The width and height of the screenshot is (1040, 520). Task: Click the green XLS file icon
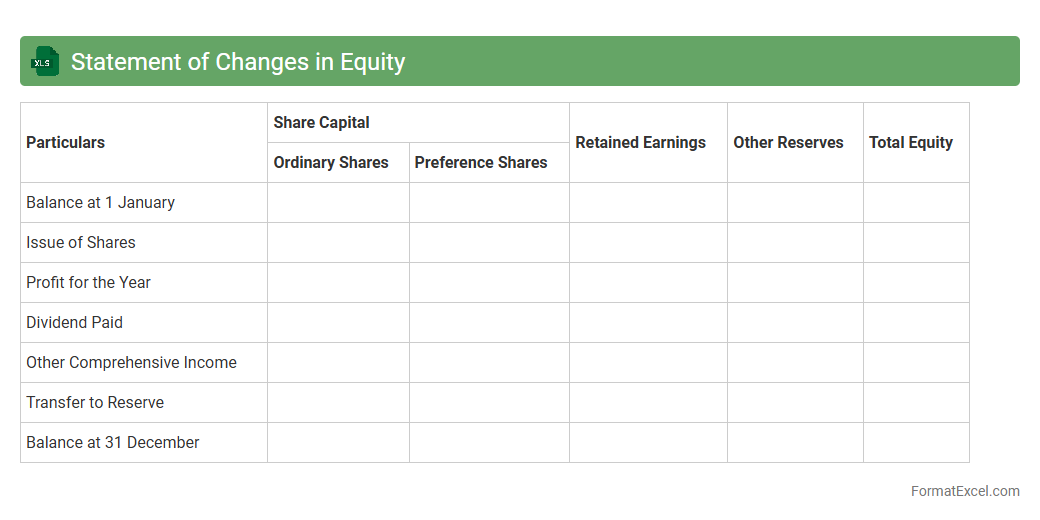coord(44,61)
